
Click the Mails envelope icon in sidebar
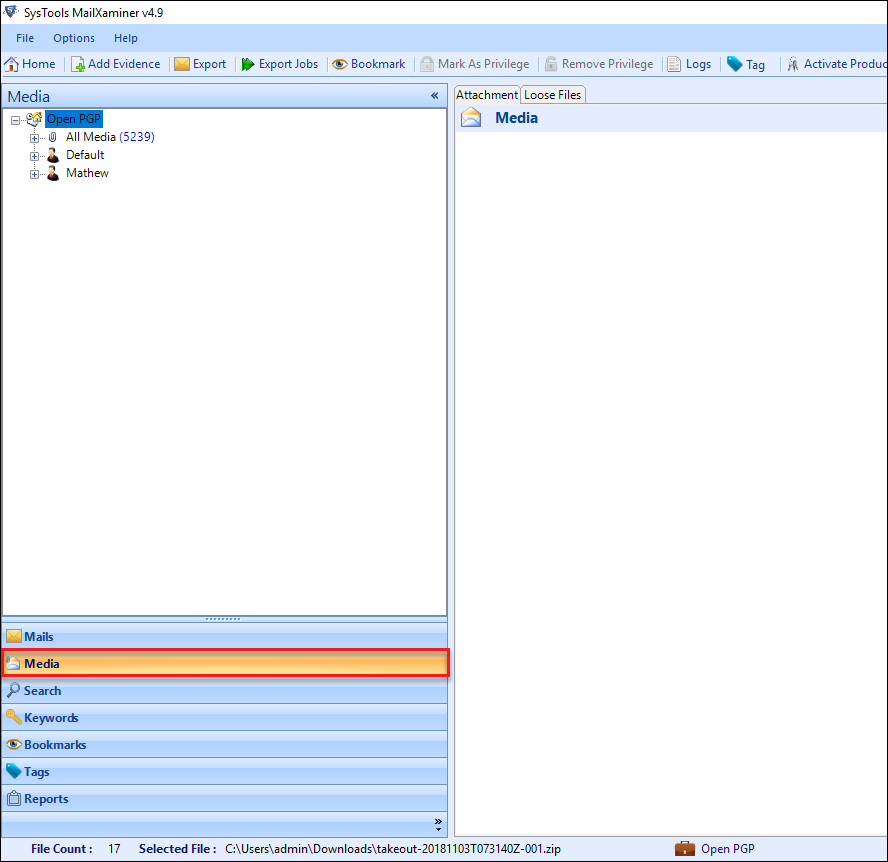(14, 636)
